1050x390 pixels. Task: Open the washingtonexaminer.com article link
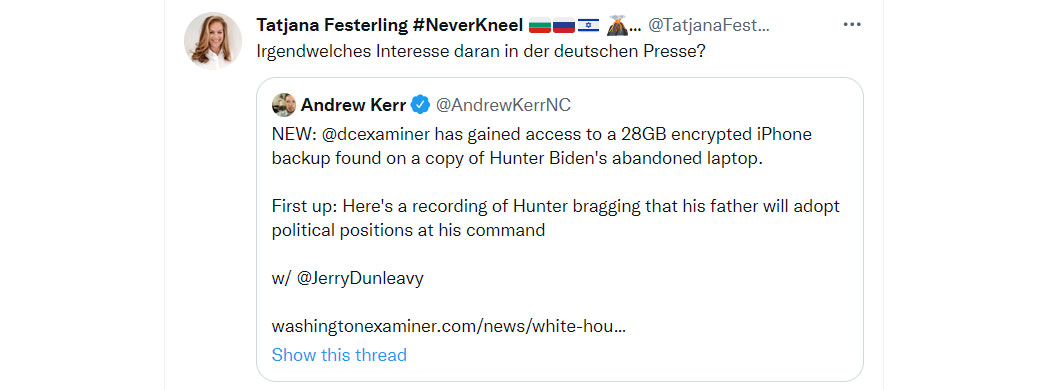point(449,326)
